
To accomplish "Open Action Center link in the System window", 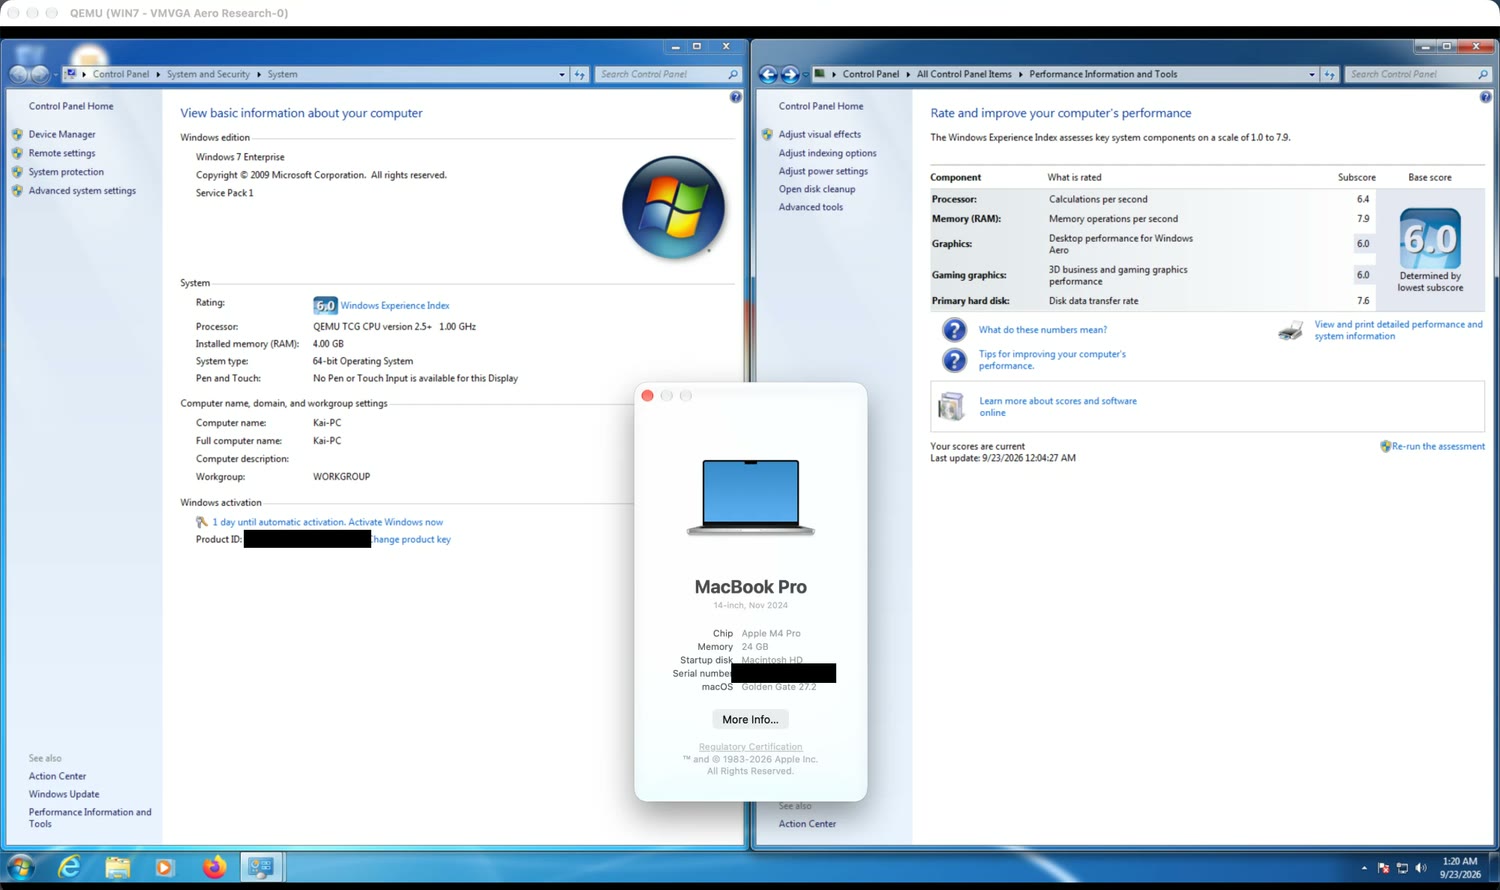I will [57, 776].
